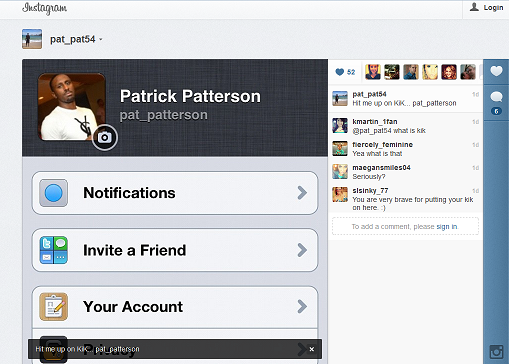Click the blue circle Notifications icon
The image size is (509, 364).
pos(53,193)
